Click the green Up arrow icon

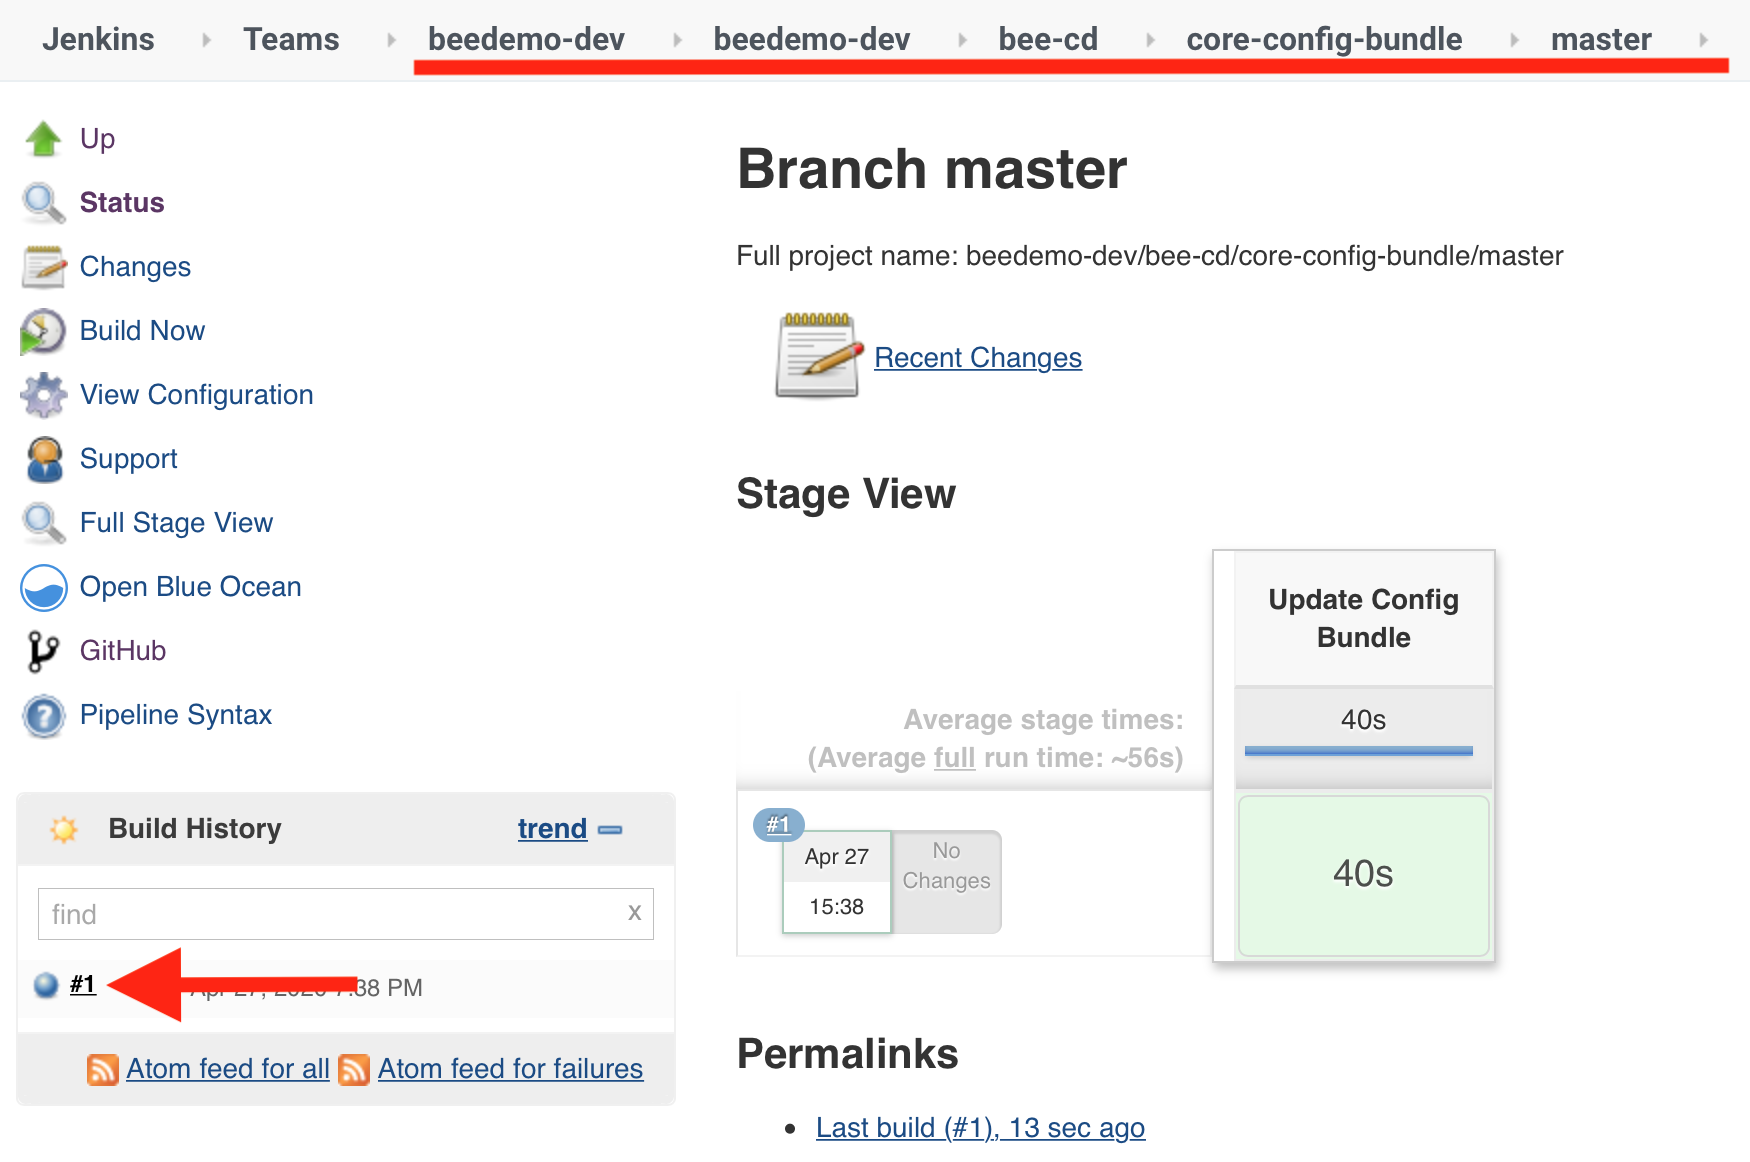point(44,139)
